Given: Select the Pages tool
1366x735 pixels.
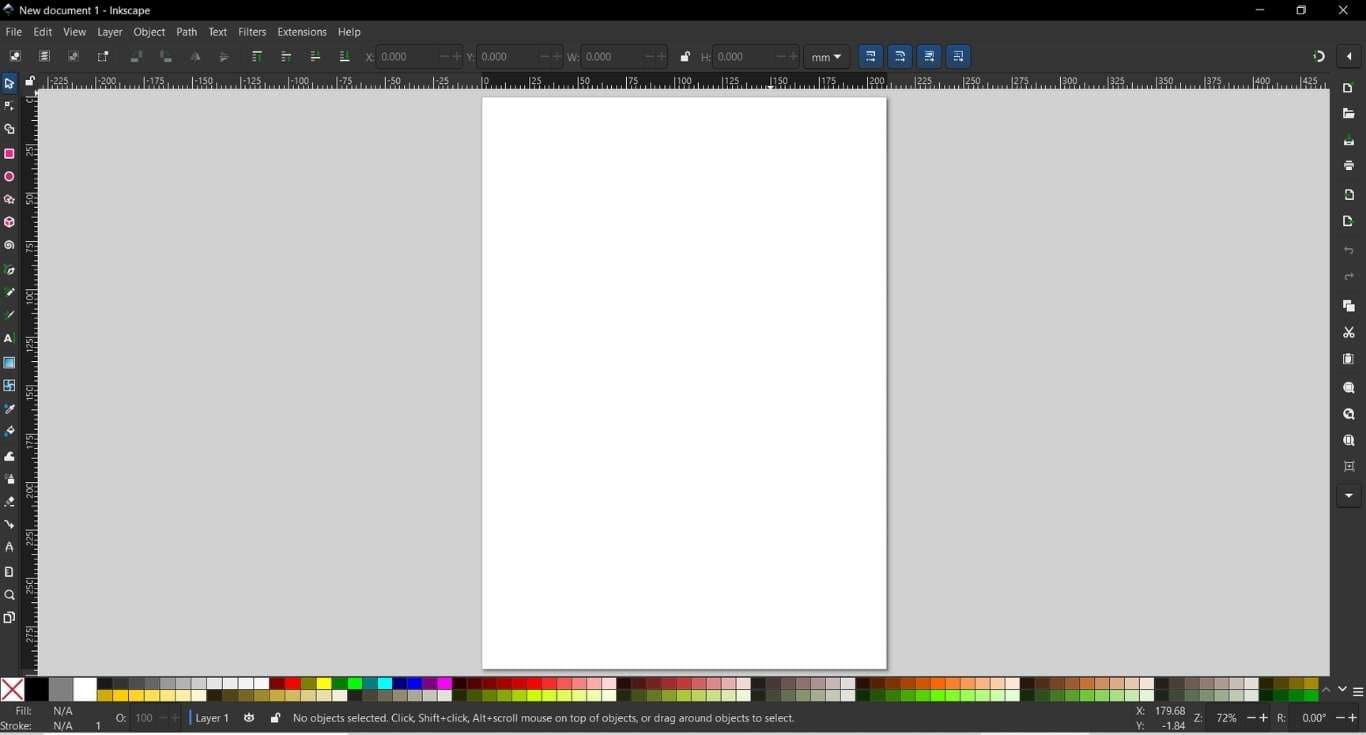Looking at the screenshot, I should (9, 618).
